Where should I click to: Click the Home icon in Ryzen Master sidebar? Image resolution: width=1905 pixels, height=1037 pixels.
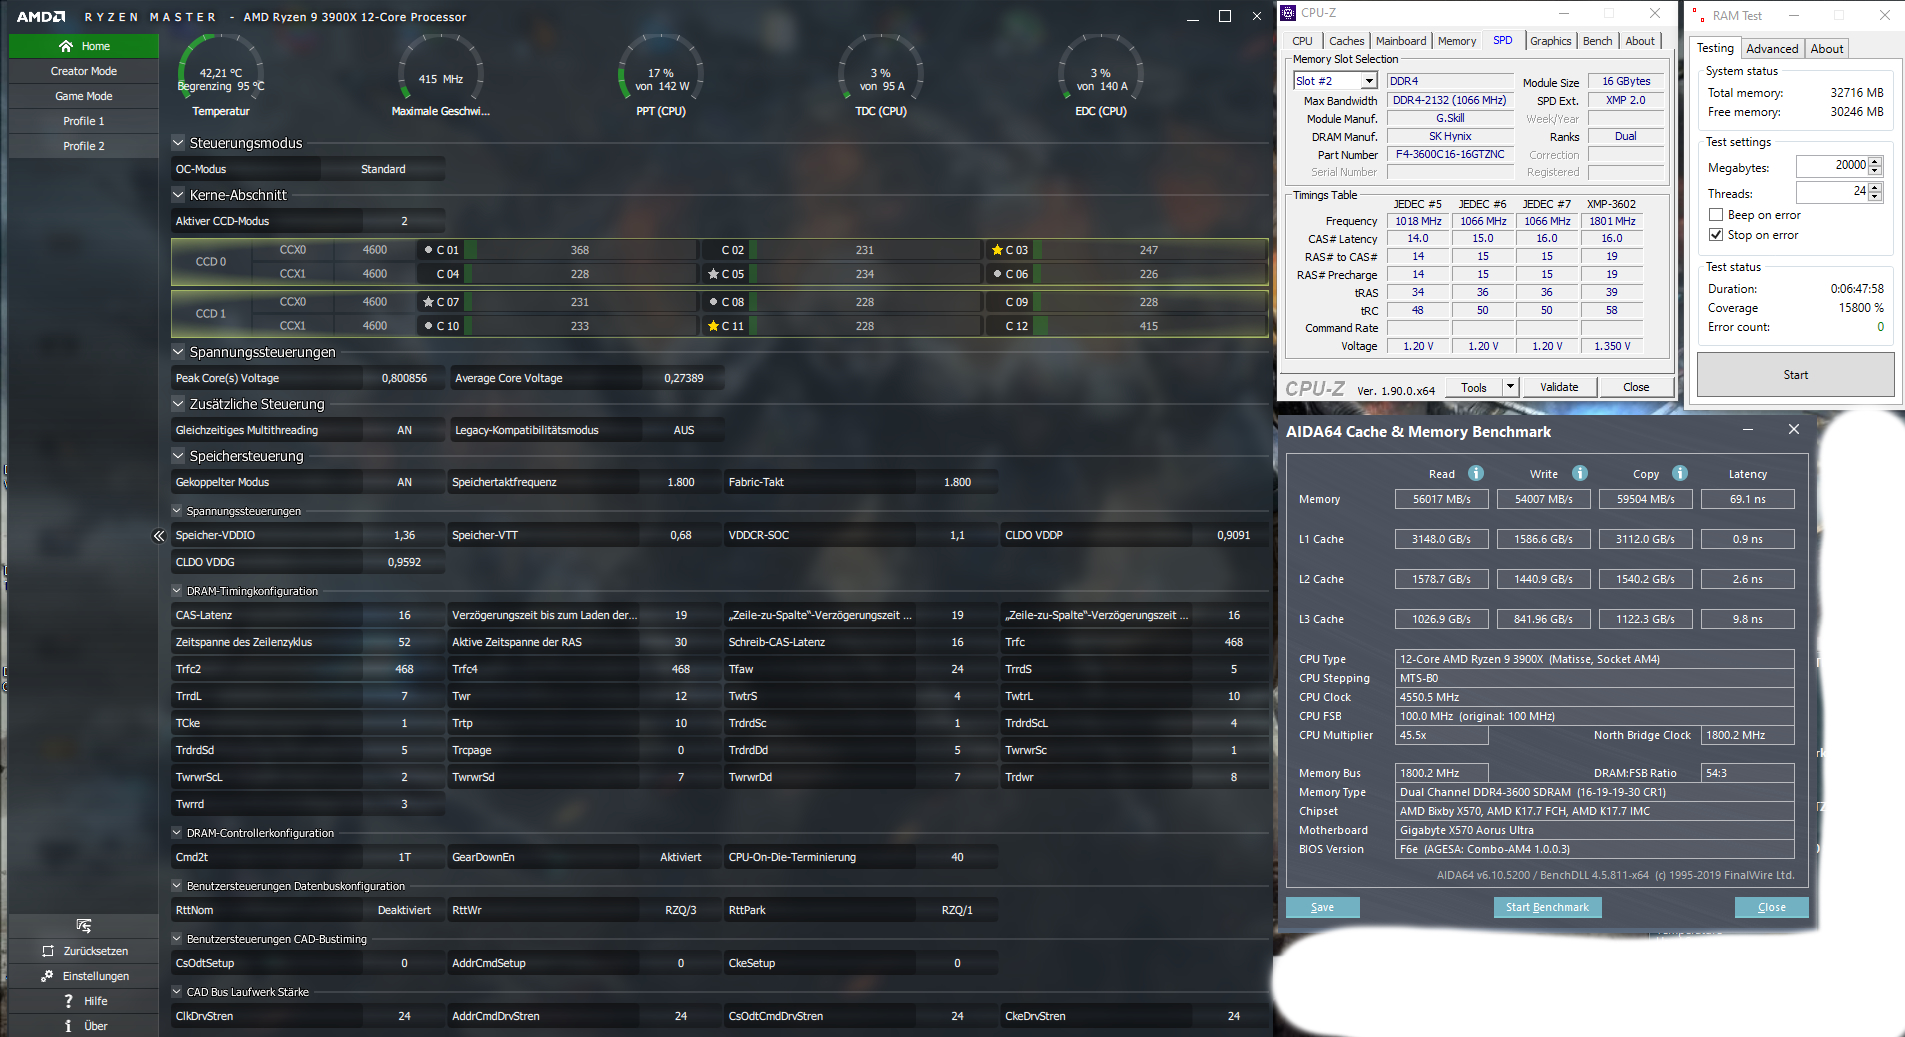coord(66,46)
